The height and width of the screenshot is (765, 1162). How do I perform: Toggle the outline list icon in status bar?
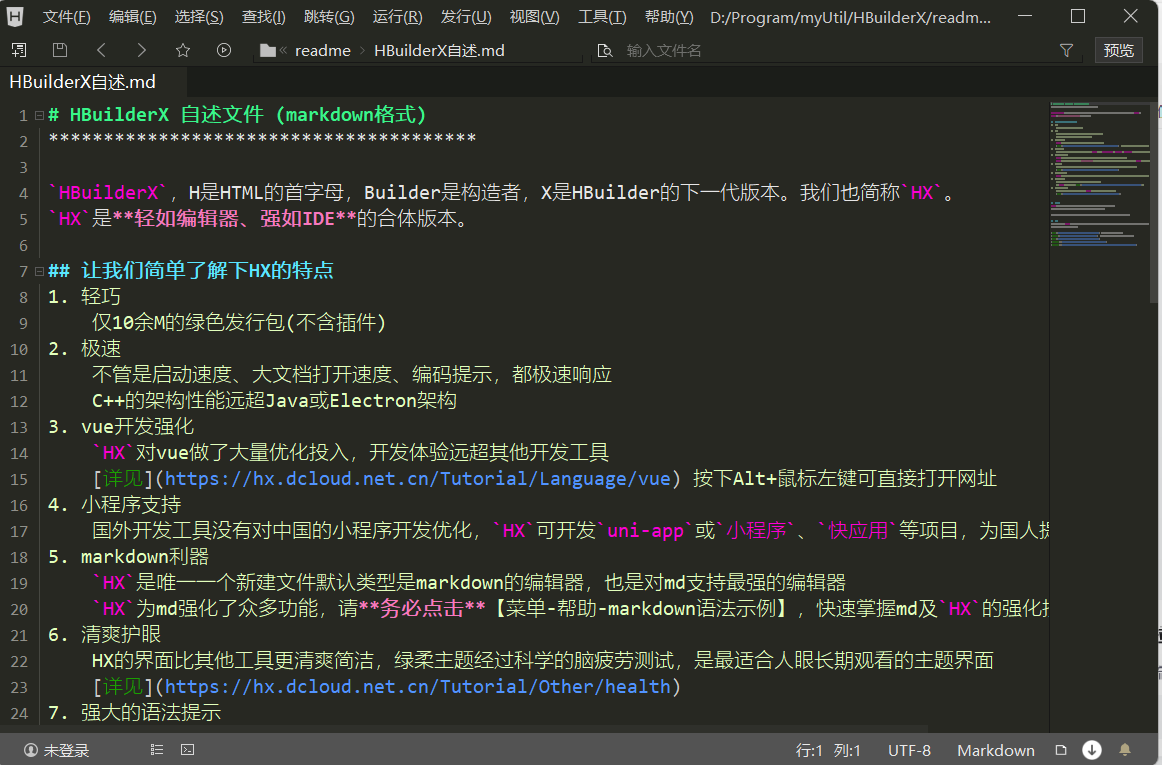[156, 749]
